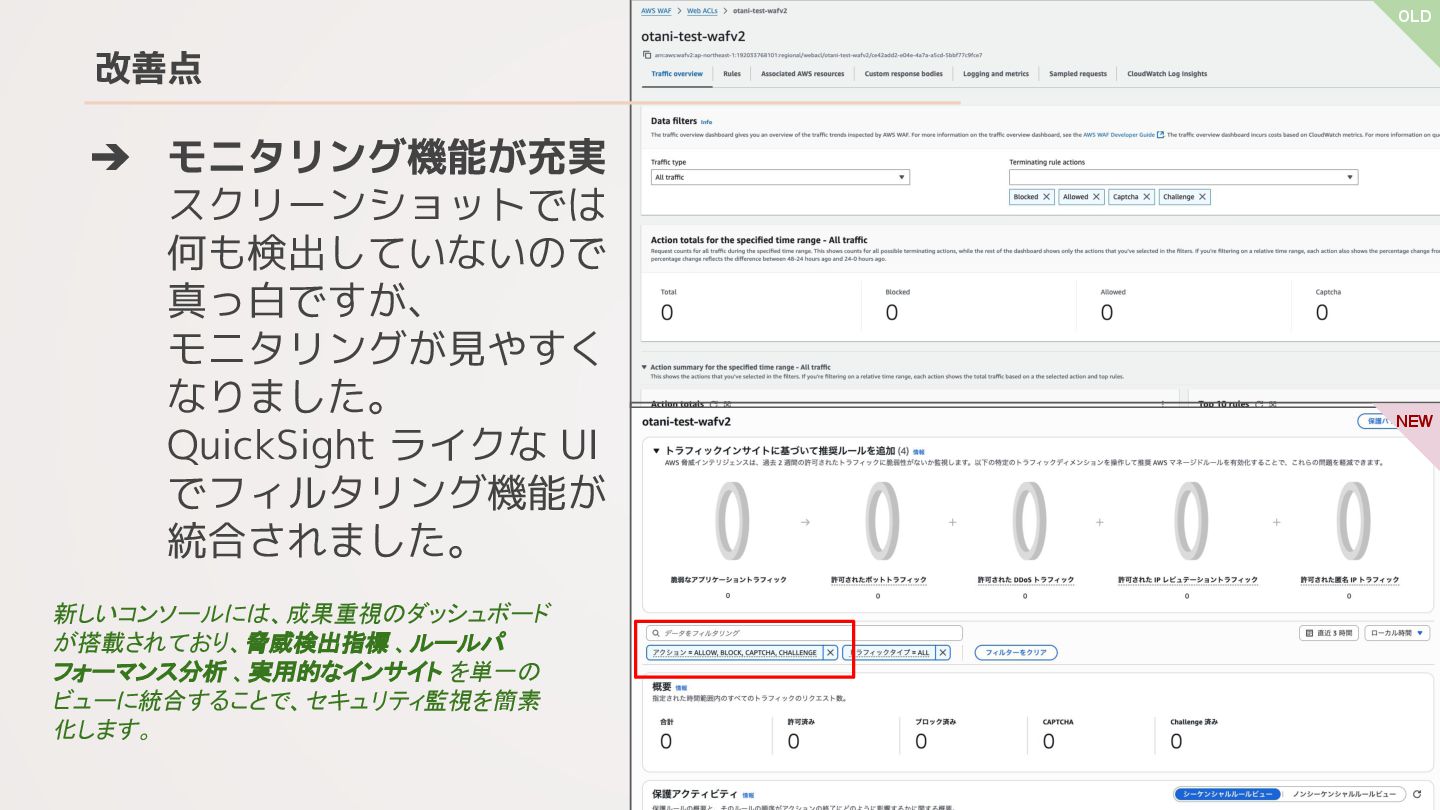Click the Challenge 済み value in 概要
This screenshot has width=1440, height=810.
1176,742
